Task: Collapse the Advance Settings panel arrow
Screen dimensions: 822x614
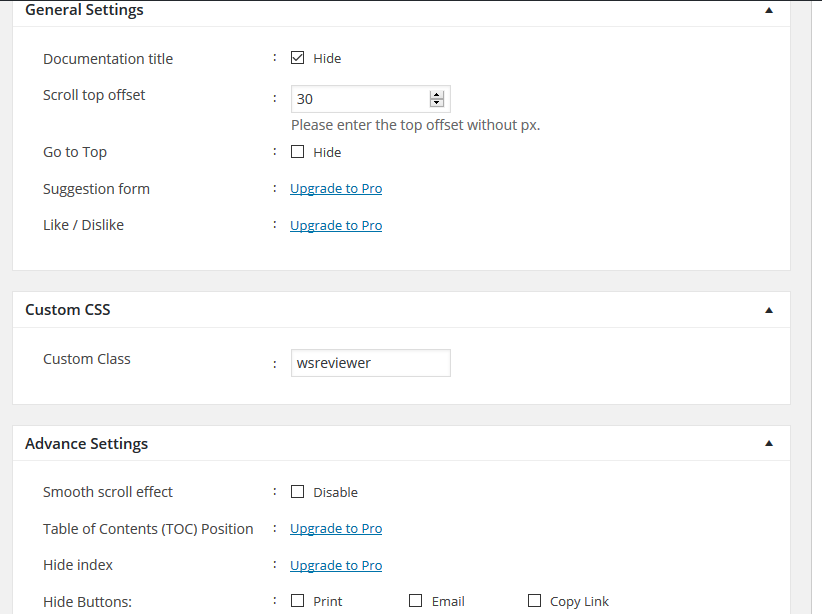Action: click(769, 444)
